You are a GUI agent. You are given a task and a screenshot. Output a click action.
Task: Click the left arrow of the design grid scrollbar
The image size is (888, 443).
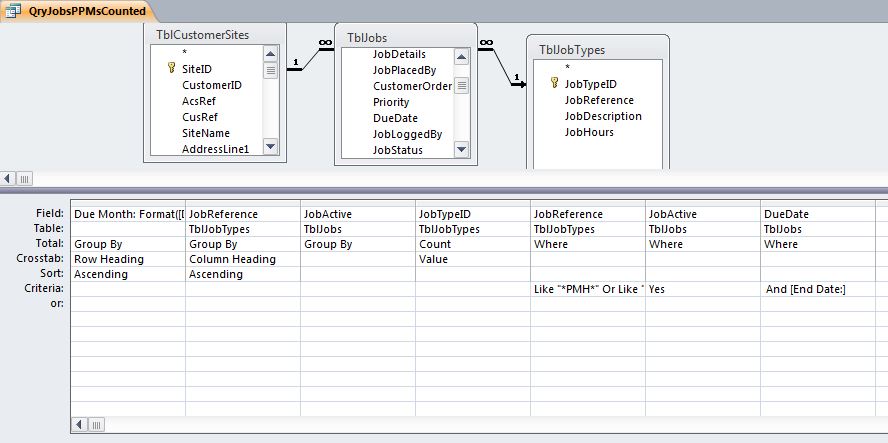[x=77, y=424]
